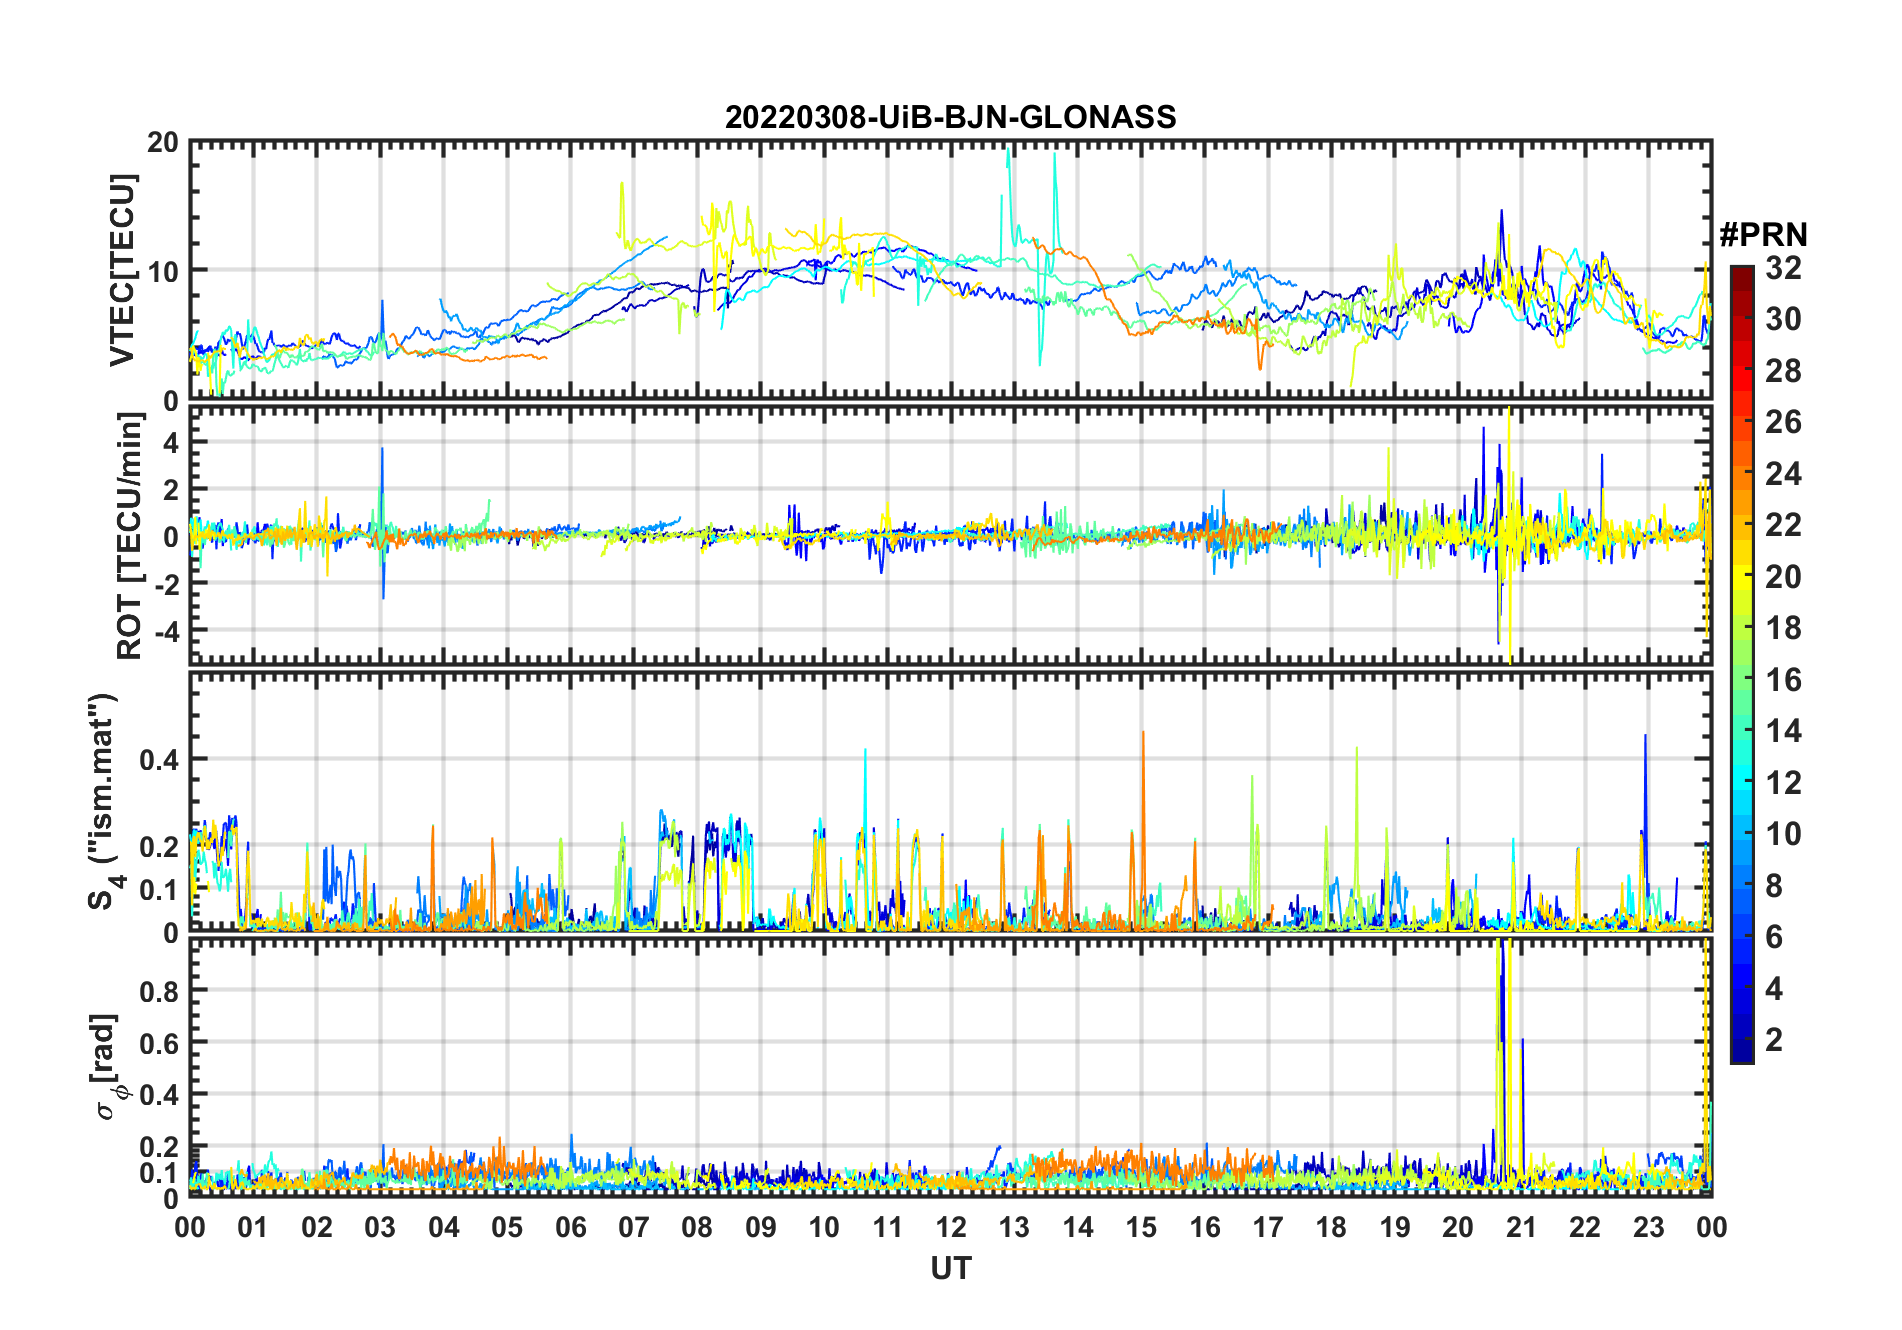Click the x-axis tick label 01
Image resolution: width=1902 pixels, height=1330 pixels.
pyautogui.click(x=253, y=1227)
